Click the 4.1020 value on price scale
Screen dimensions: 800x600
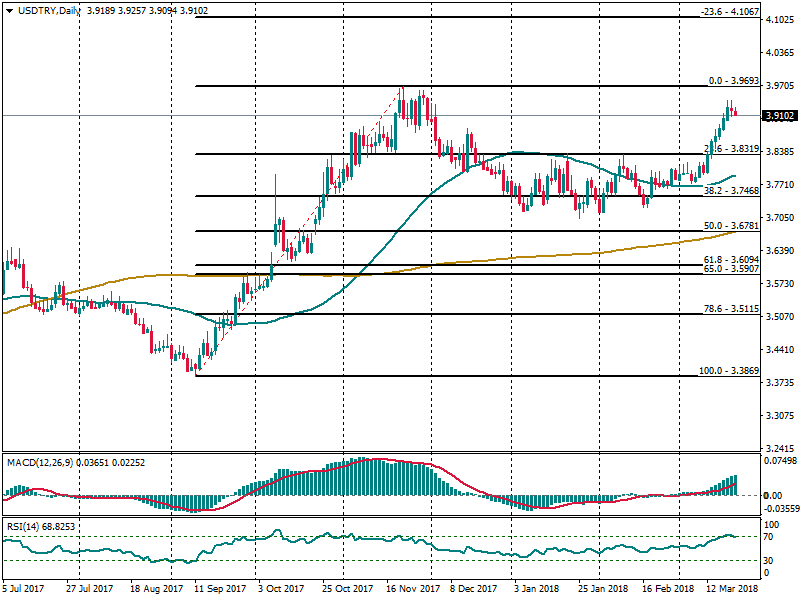778,20
